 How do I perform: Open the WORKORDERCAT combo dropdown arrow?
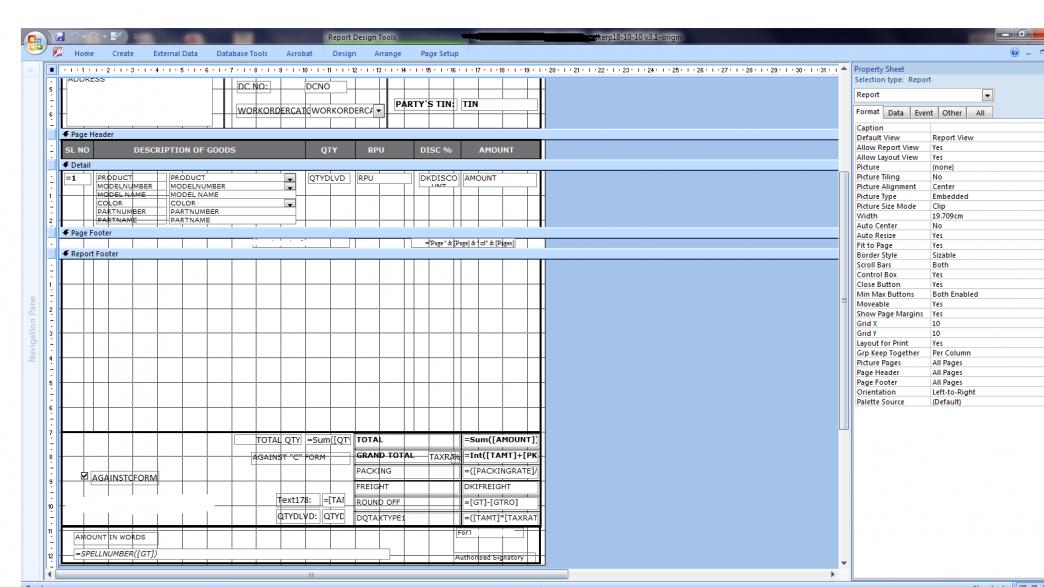coord(378,110)
